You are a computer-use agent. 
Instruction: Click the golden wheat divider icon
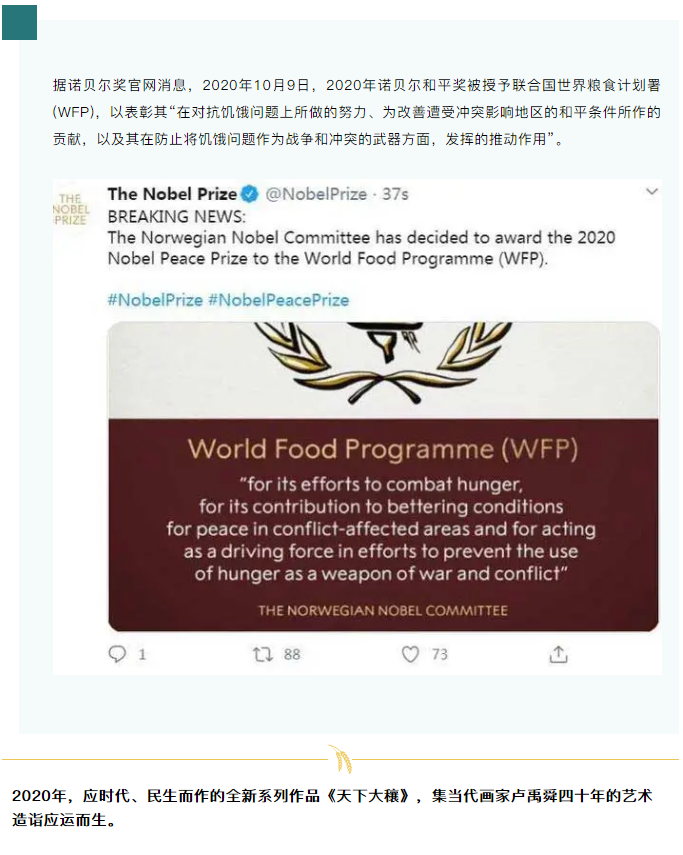341,760
